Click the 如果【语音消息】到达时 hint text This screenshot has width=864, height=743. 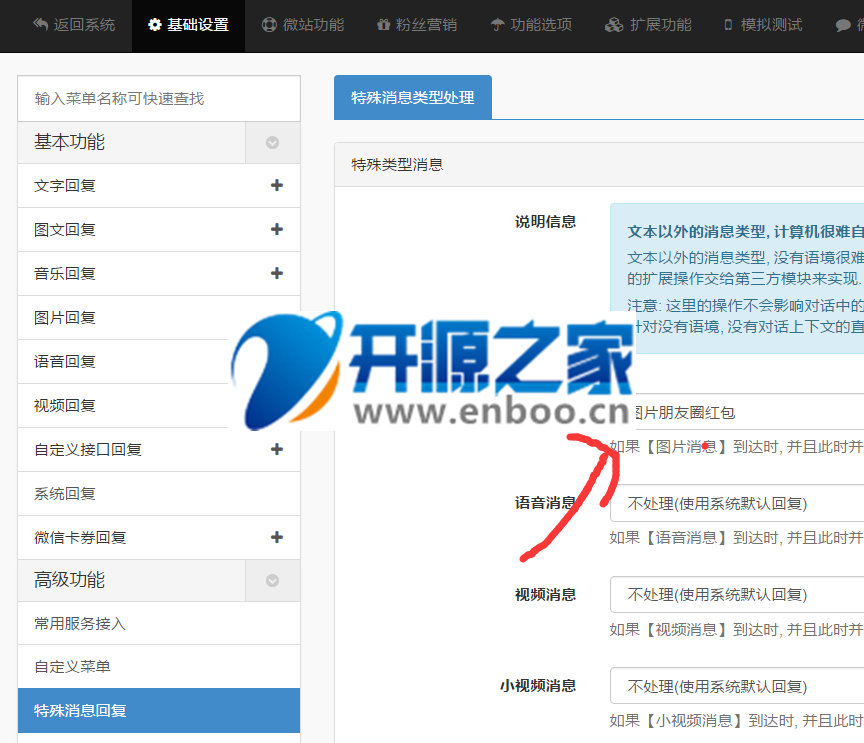pos(737,538)
